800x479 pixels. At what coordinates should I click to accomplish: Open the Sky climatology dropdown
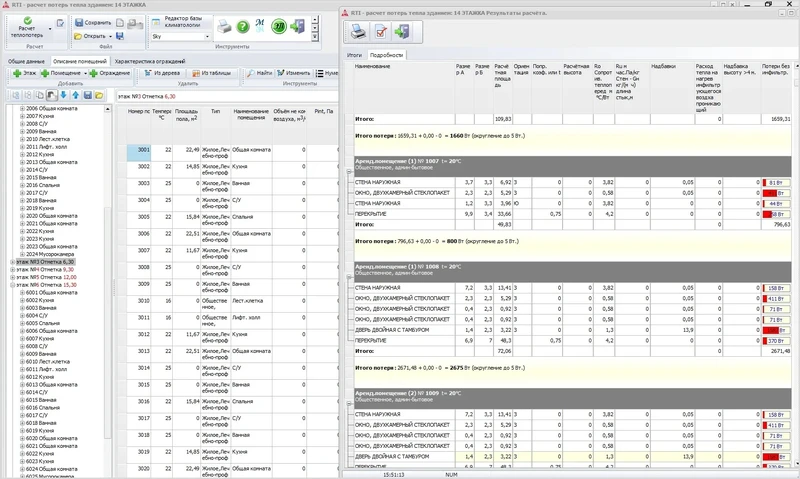pyautogui.click(x=206, y=36)
